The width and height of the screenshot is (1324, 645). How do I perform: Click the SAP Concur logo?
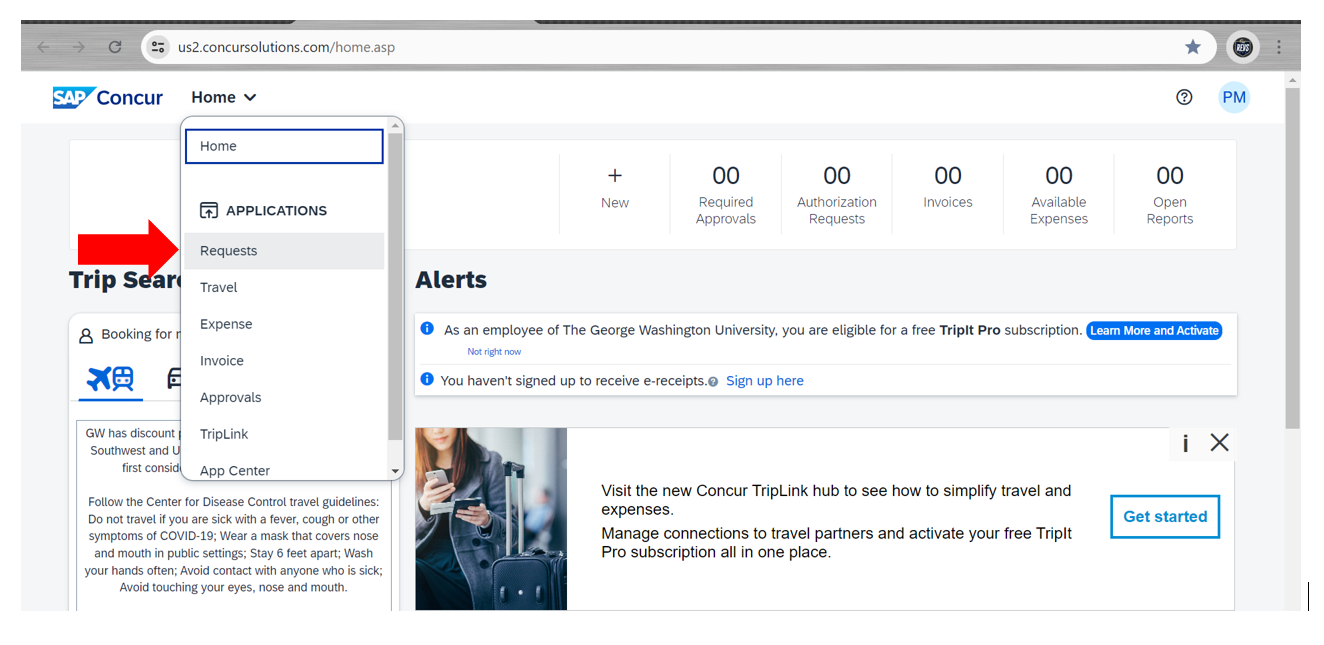(108, 97)
